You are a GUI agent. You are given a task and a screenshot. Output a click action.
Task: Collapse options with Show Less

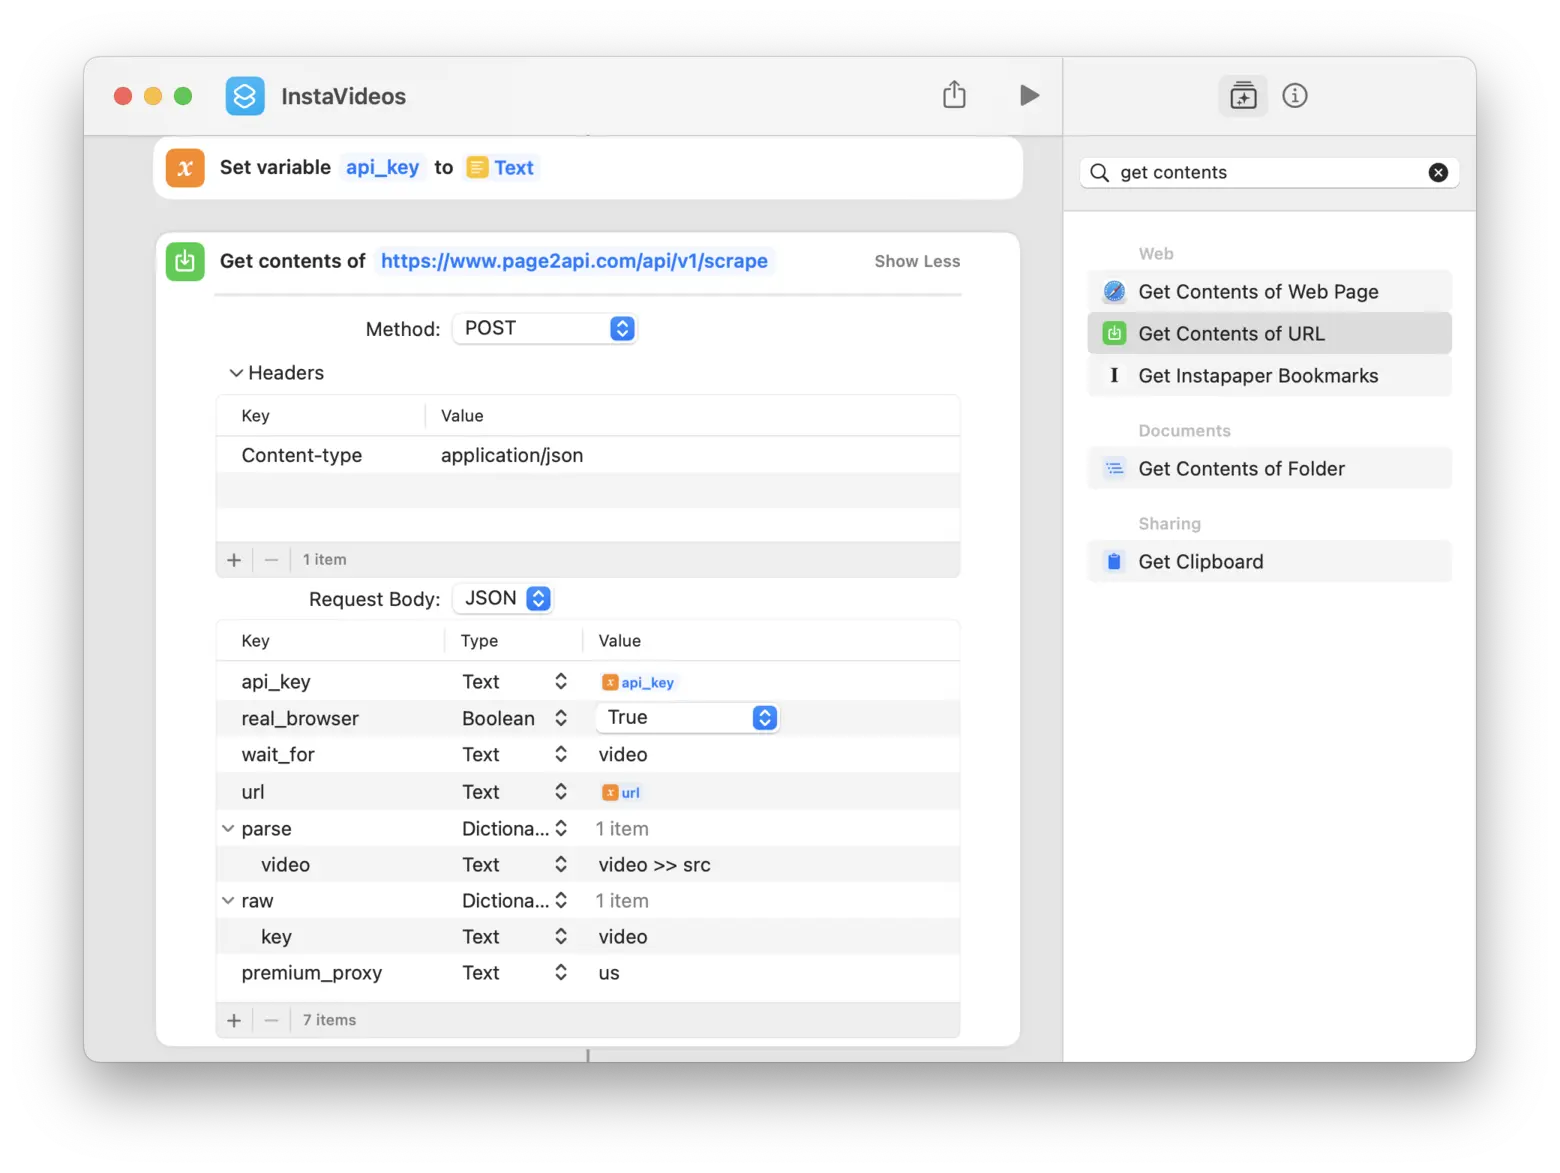(x=917, y=261)
